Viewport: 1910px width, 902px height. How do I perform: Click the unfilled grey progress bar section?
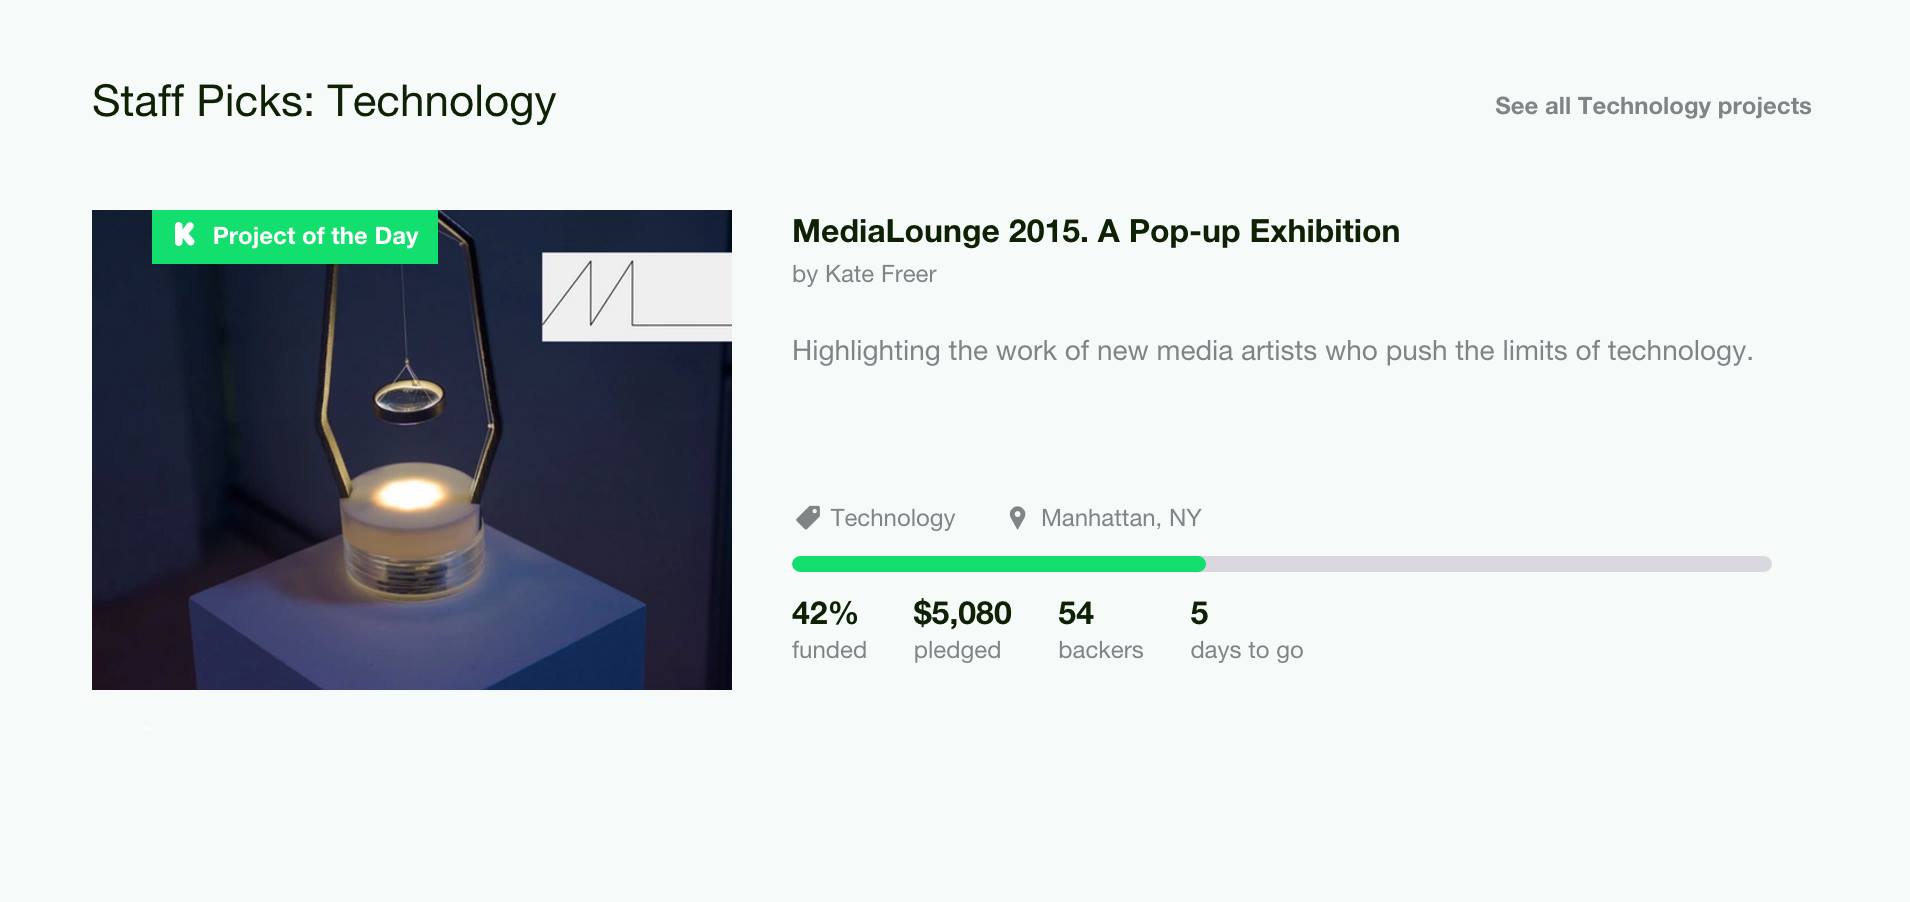click(x=1488, y=564)
